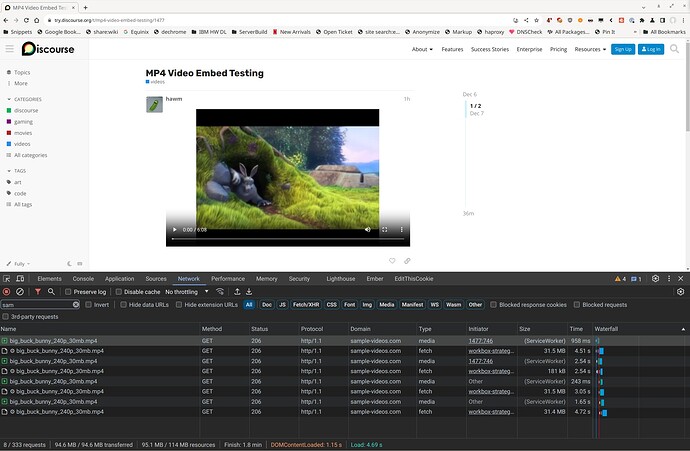Click the topic timeline scroller at 1 / 2
Image resolution: width=690 pixels, height=451 pixels.
click(475, 109)
